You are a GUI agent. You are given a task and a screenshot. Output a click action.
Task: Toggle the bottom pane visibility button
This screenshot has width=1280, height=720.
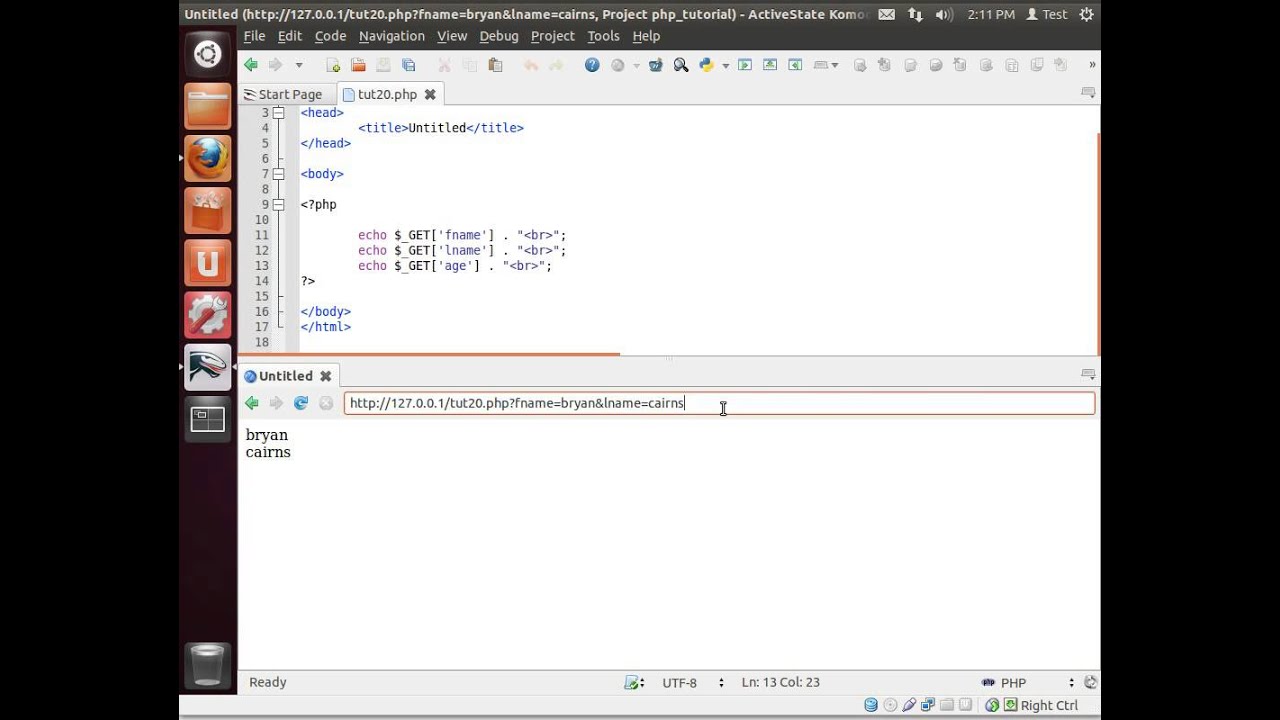(x=770, y=65)
